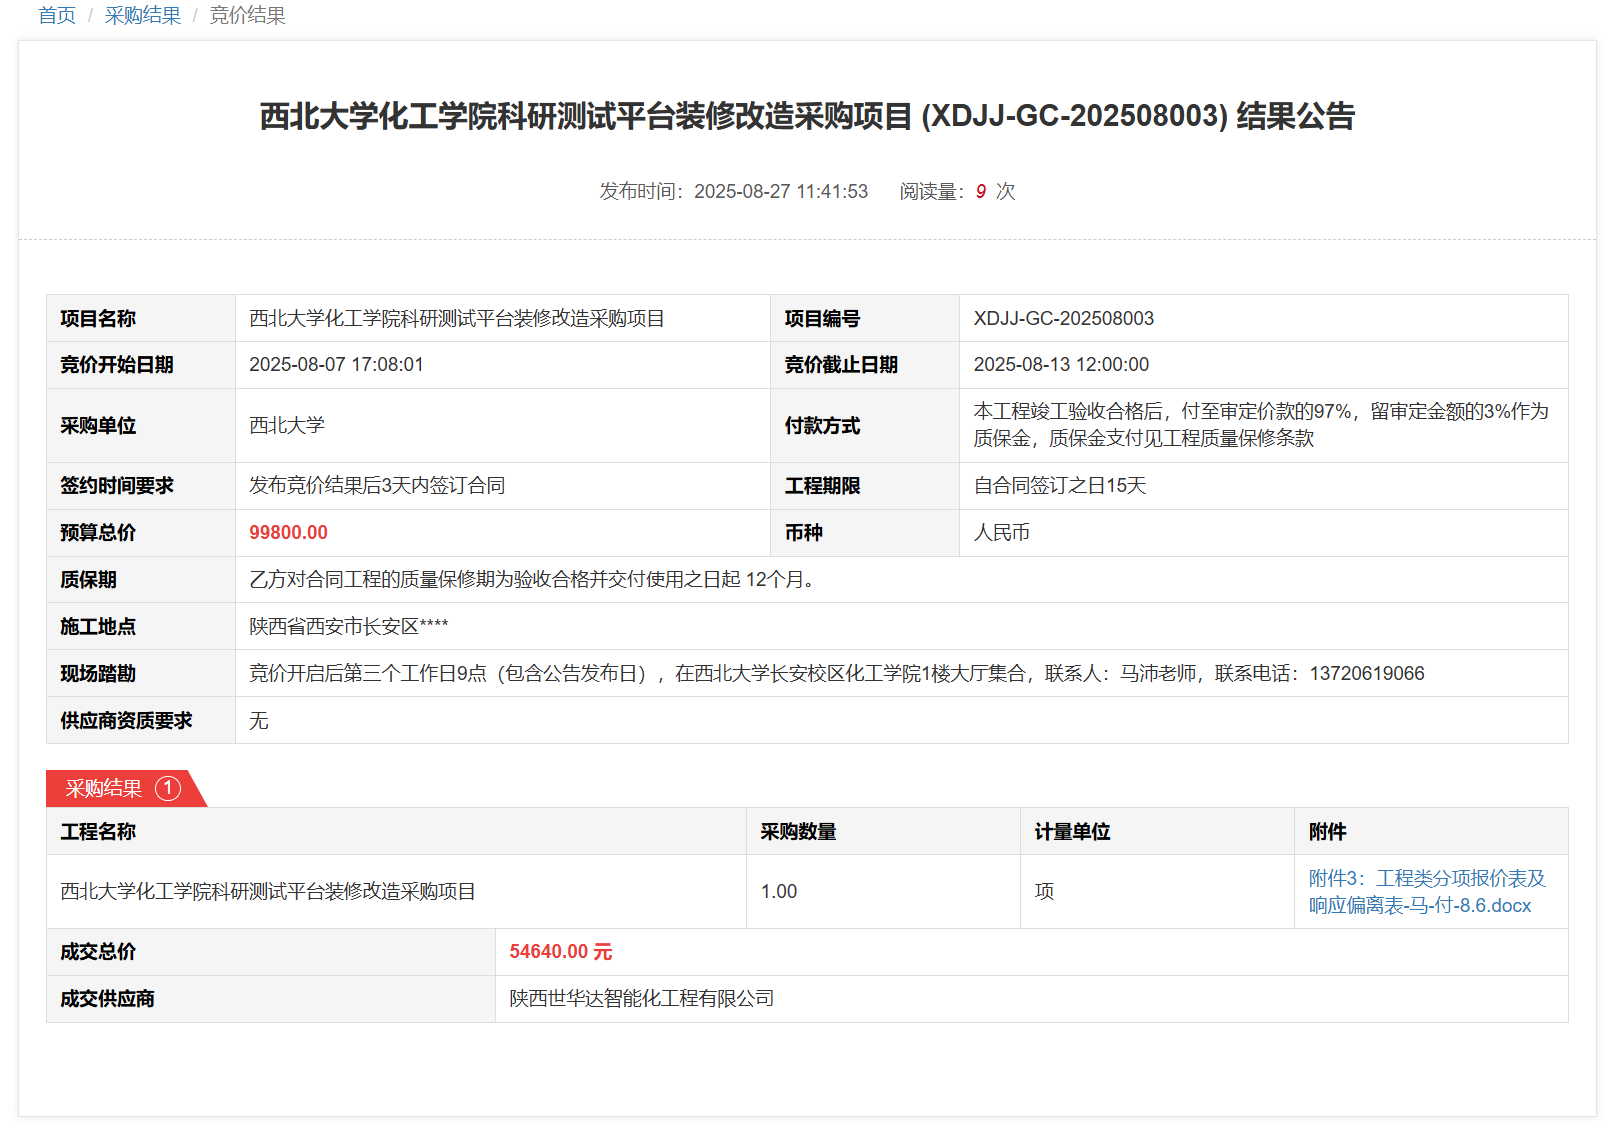Click the 首页 breadcrumb link
Image resolution: width=1620 pixels, height=1128 pixels.
pyautogui.click(x=57, y=16)
